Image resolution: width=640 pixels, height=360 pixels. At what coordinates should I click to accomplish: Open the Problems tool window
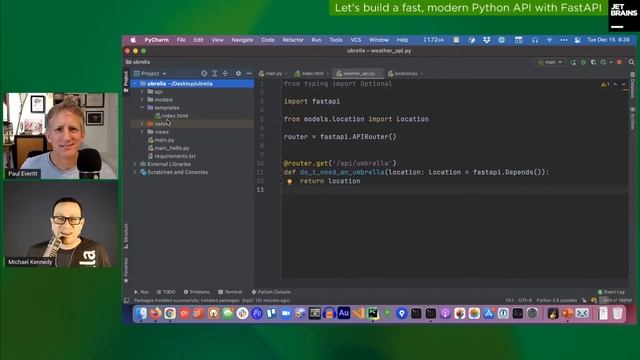click(x=197, y=292)
